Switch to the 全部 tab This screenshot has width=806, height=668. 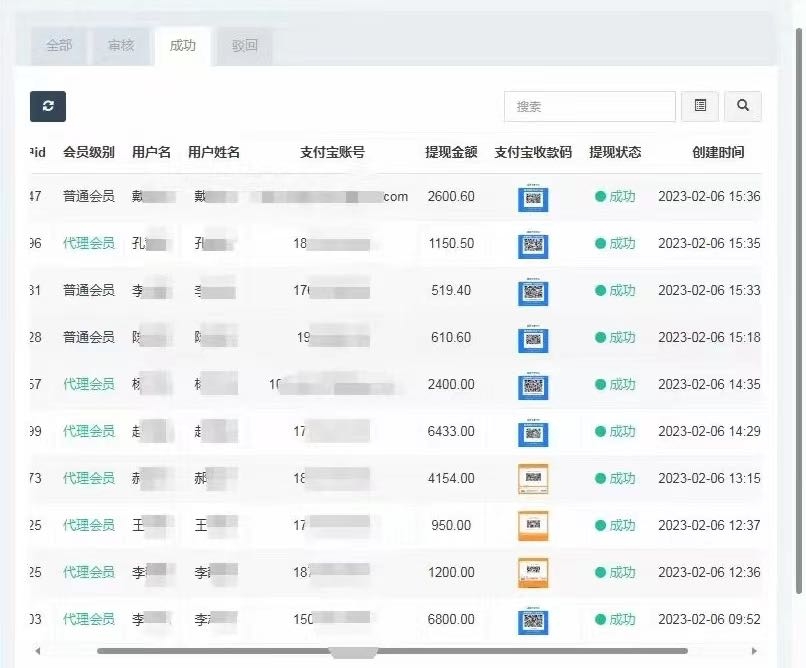coord(59,46)
